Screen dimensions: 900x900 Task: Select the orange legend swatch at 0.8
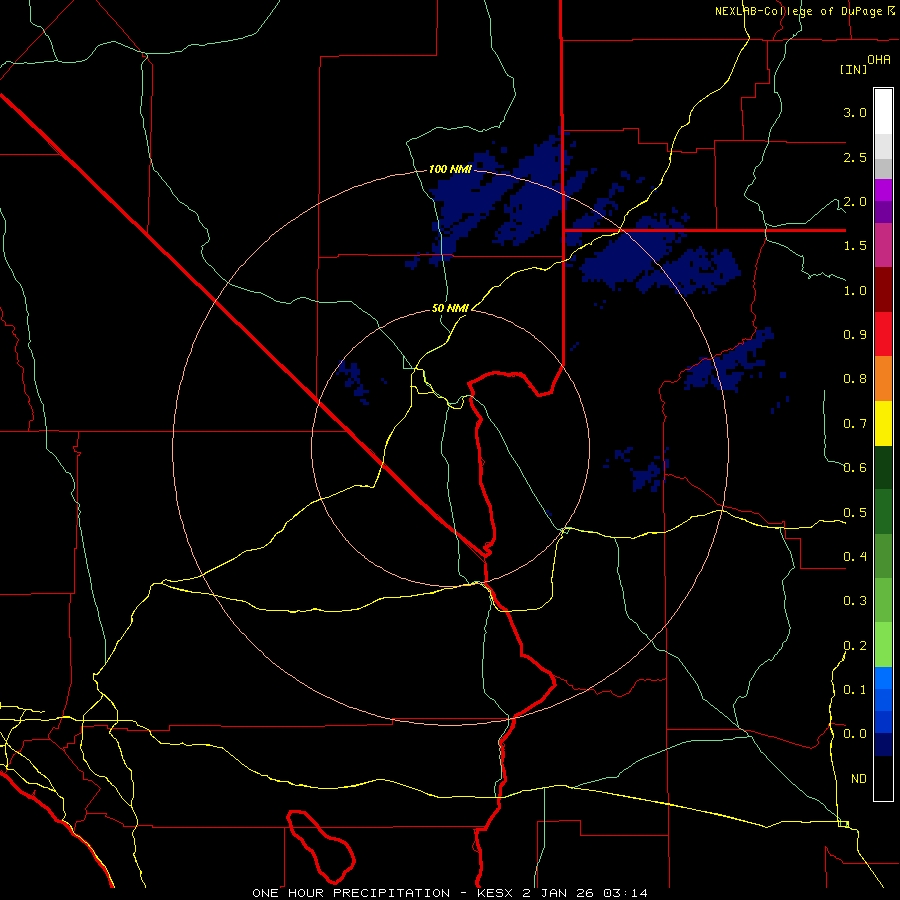[x=883, y=379]
